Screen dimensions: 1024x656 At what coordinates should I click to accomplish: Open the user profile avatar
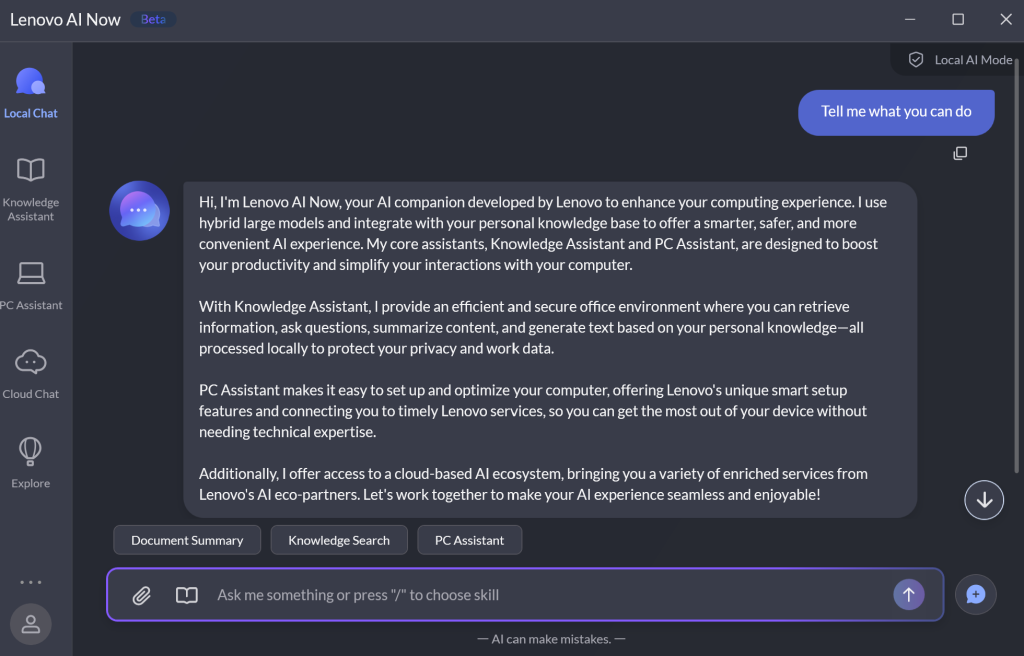click(31, 624)
